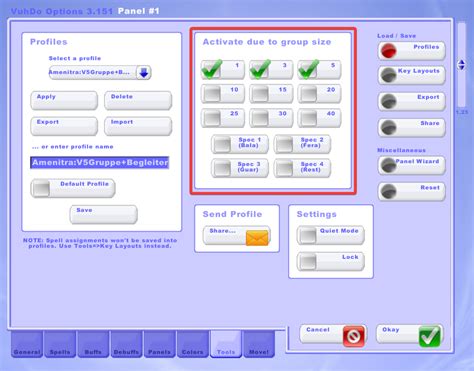Choose the Share option under Load / Save
Image resolution: width=474 pixels, height=371 pixels.
pyautogui.click(x=412, y=127)
